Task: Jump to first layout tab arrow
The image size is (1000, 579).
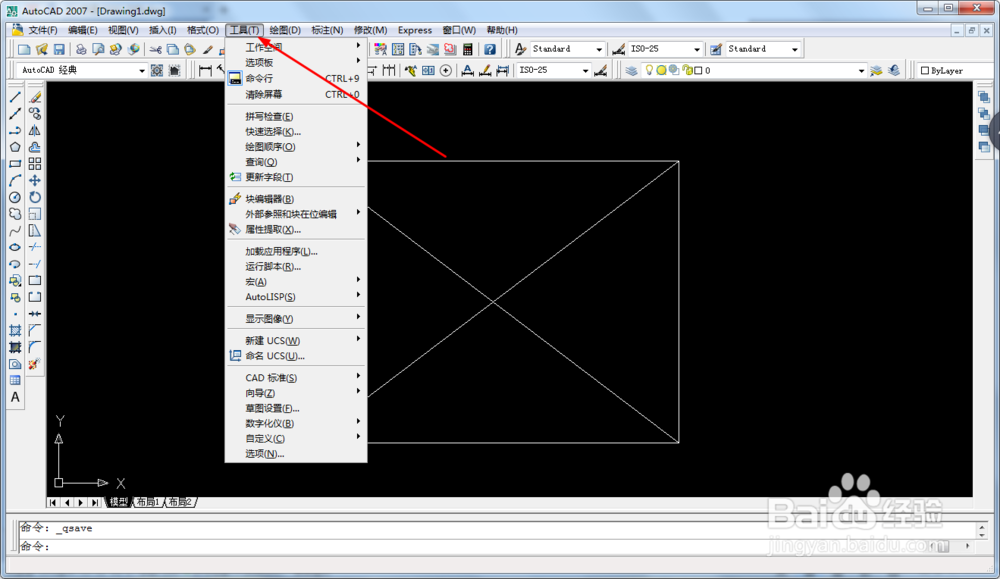Action: [53, 502]
